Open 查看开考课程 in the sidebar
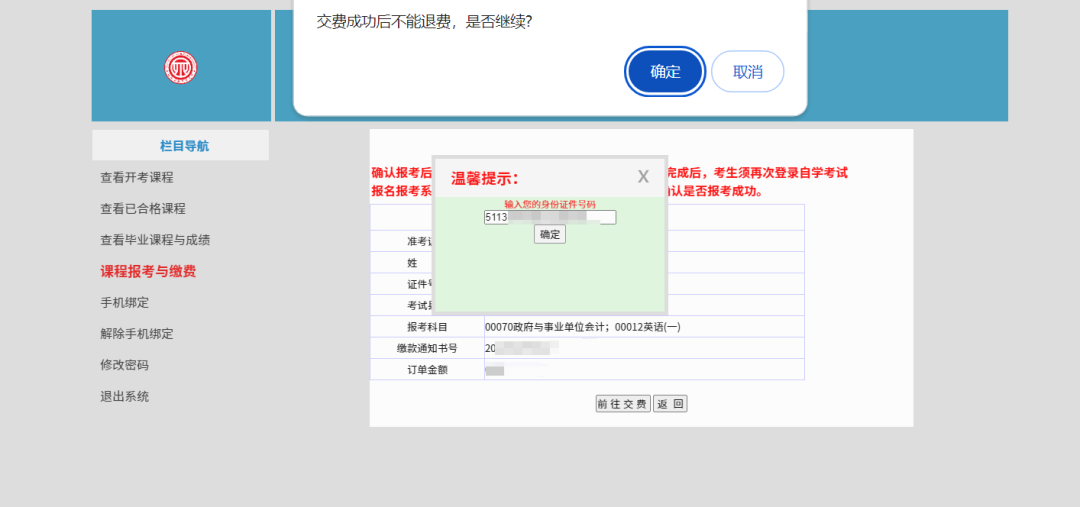Image resolution: width=1080 pixels, height=507 pixels. pyautogui.click(x=137, y=177)
